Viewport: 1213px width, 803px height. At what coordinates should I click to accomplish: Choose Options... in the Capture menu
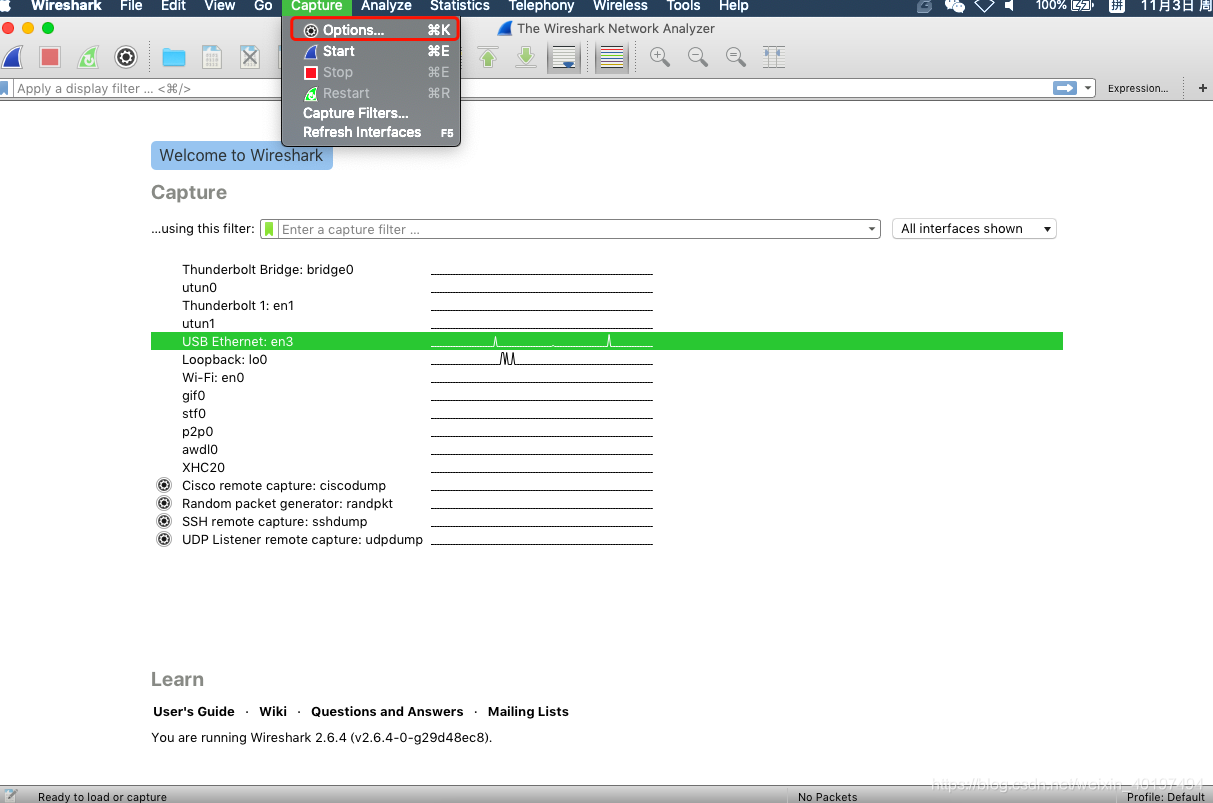point(375,30)
